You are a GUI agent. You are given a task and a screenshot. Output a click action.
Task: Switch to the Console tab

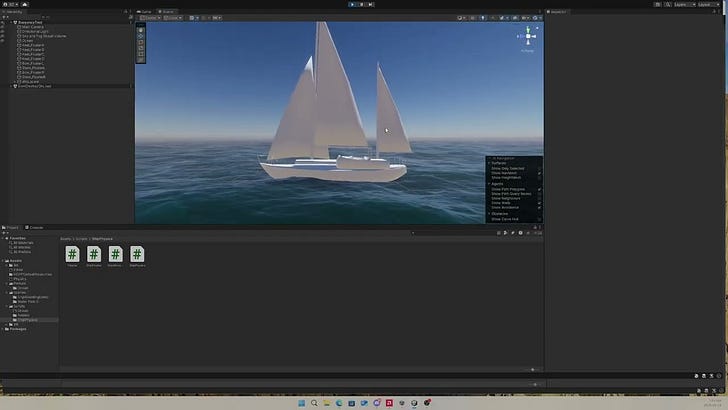[34, 228]
